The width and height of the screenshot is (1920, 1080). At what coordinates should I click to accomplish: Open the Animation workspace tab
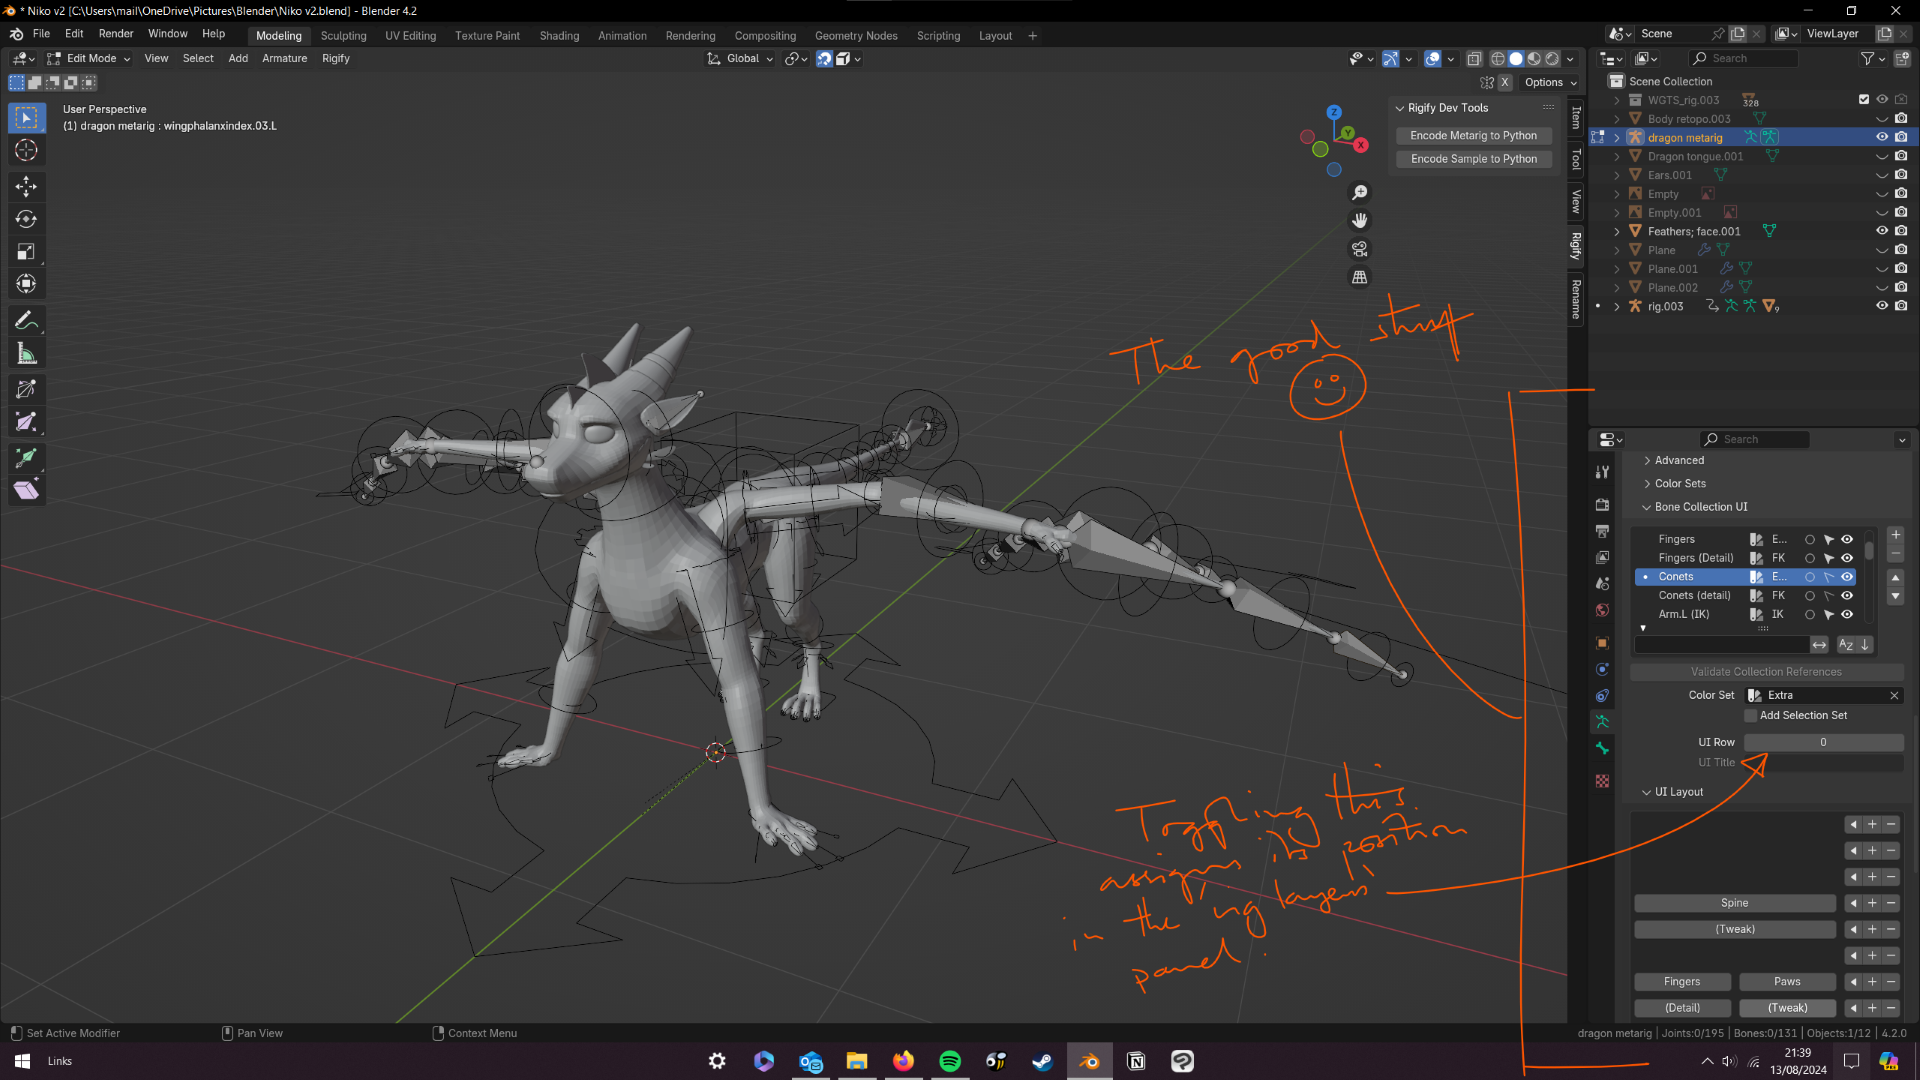click(x=622, y=36)
